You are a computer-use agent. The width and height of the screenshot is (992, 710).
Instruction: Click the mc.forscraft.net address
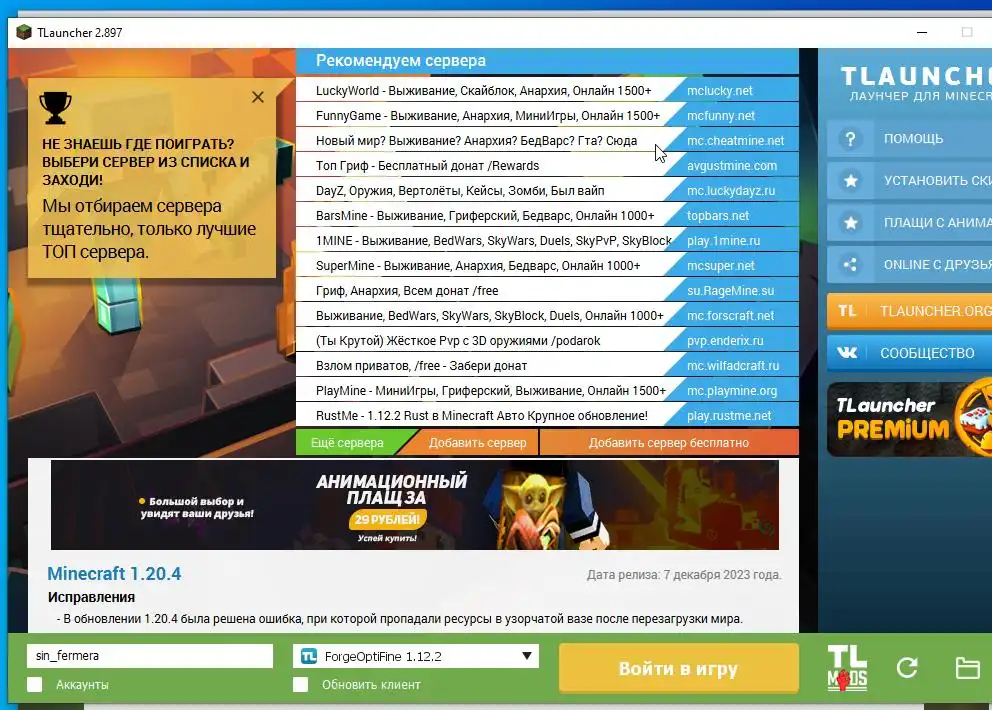730,316
